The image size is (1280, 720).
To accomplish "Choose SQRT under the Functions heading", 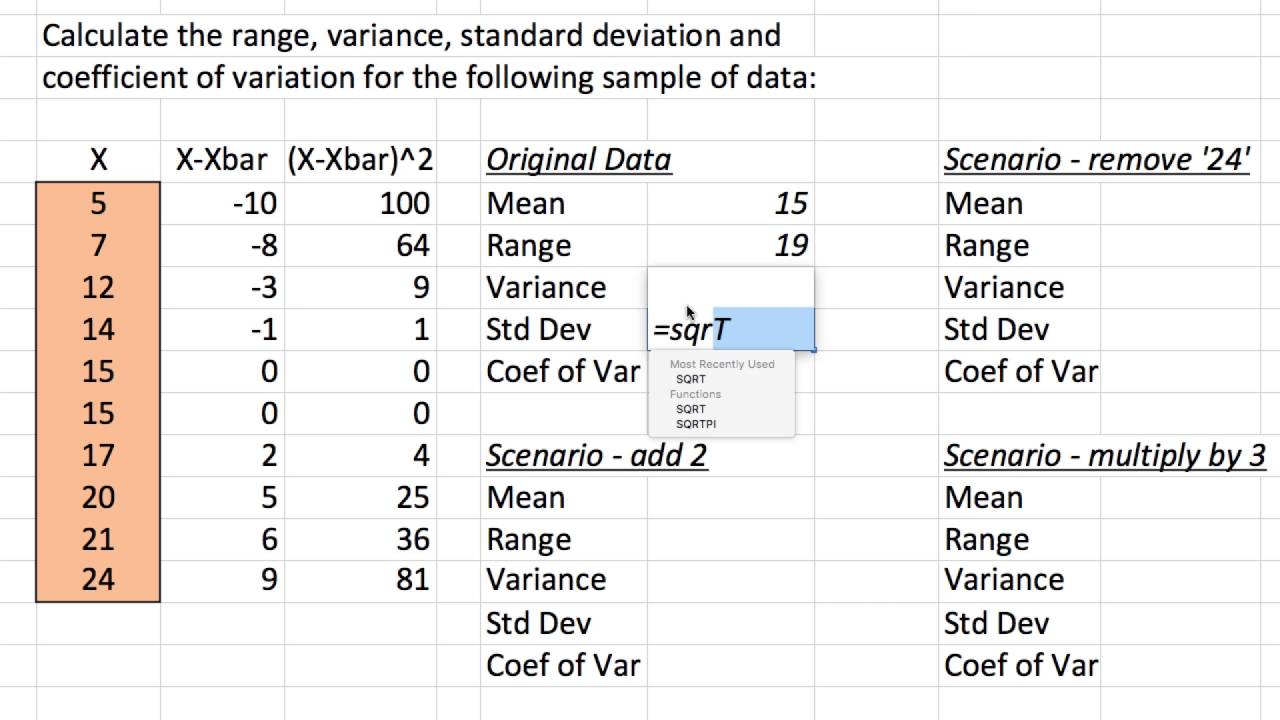I will pyautogui.click(x=691, y=409).
